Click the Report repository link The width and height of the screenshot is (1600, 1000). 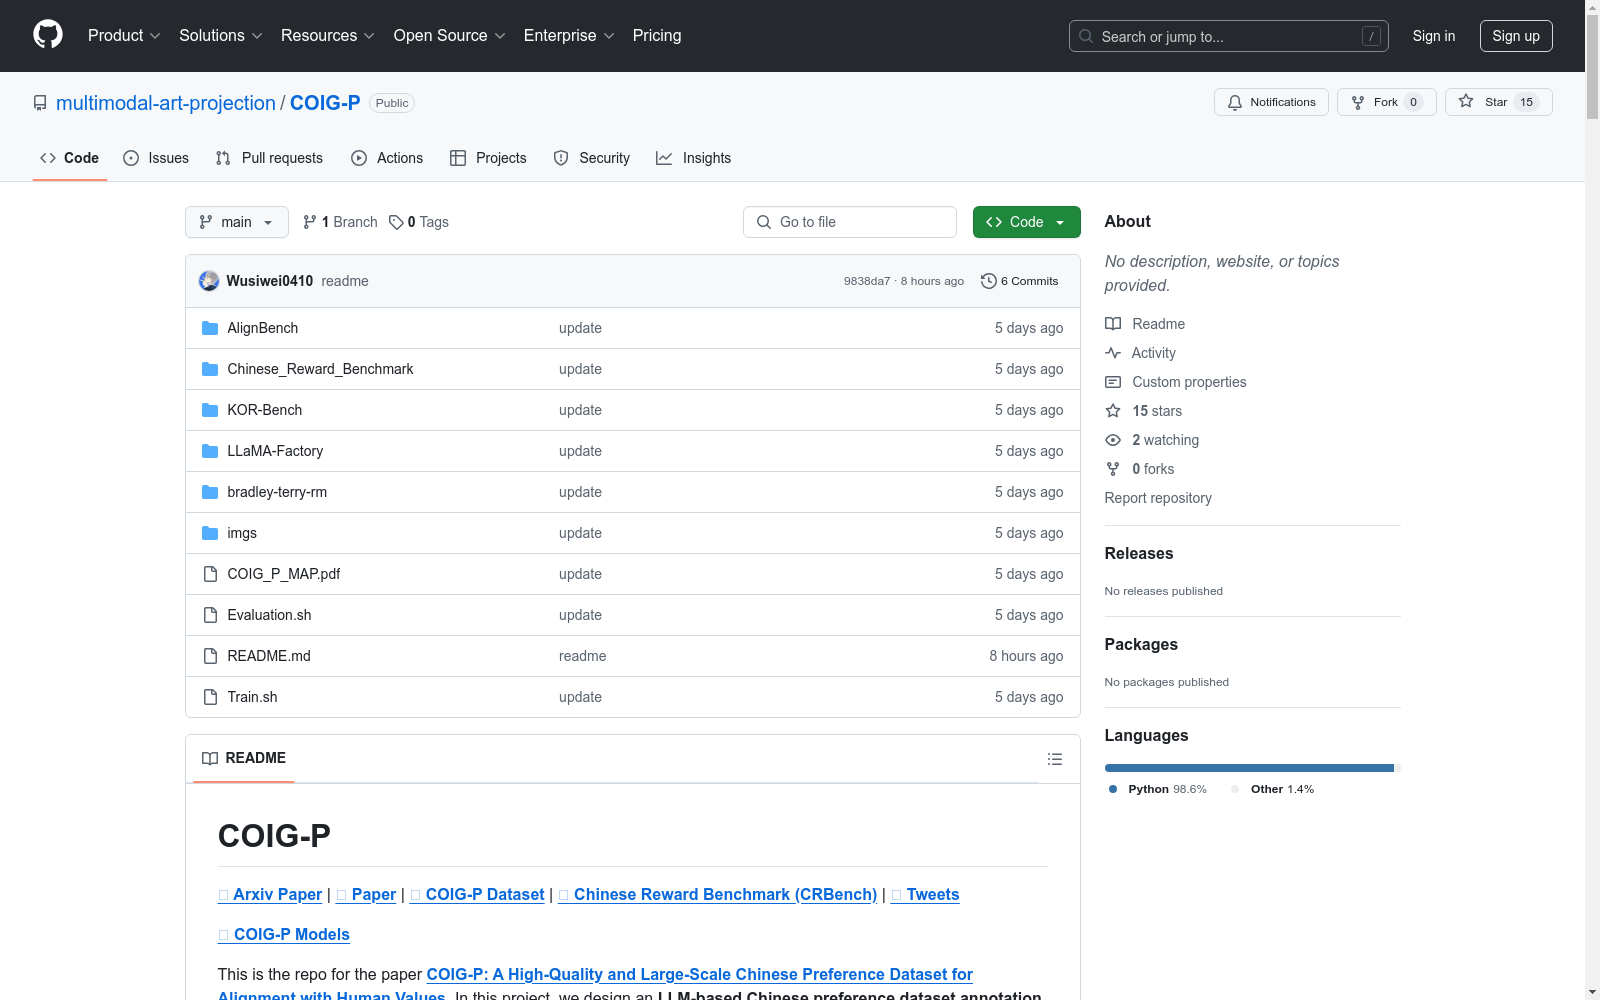click(1158, 498)
